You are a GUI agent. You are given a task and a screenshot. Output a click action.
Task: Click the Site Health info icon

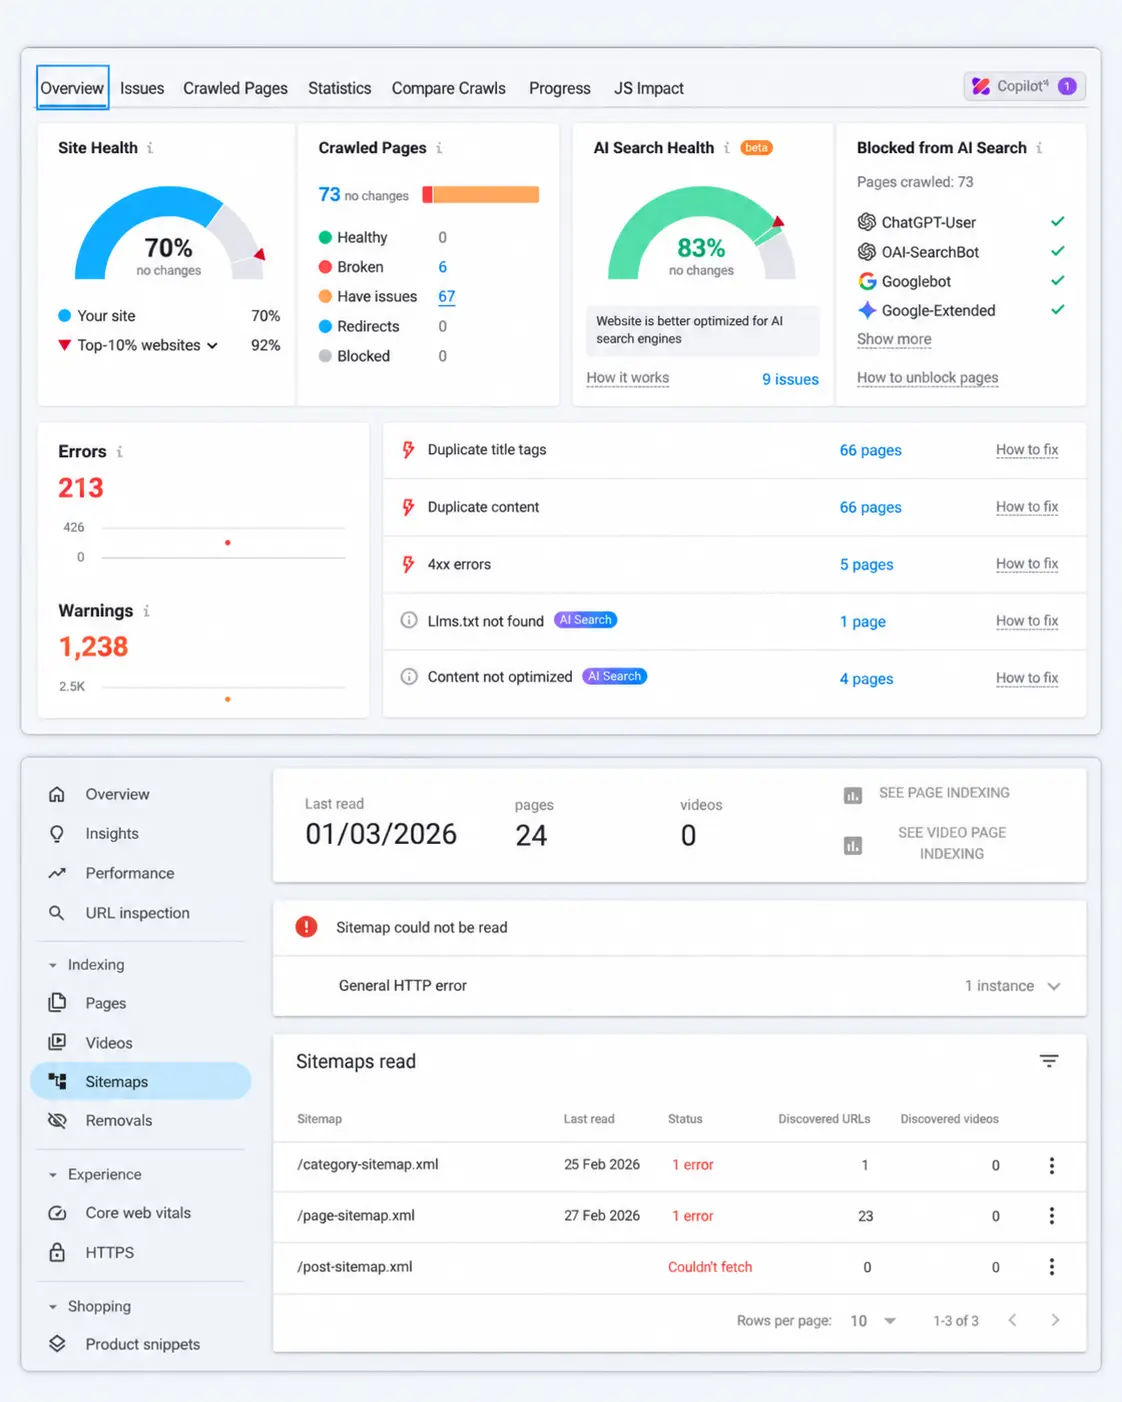[x=150, y=148]
